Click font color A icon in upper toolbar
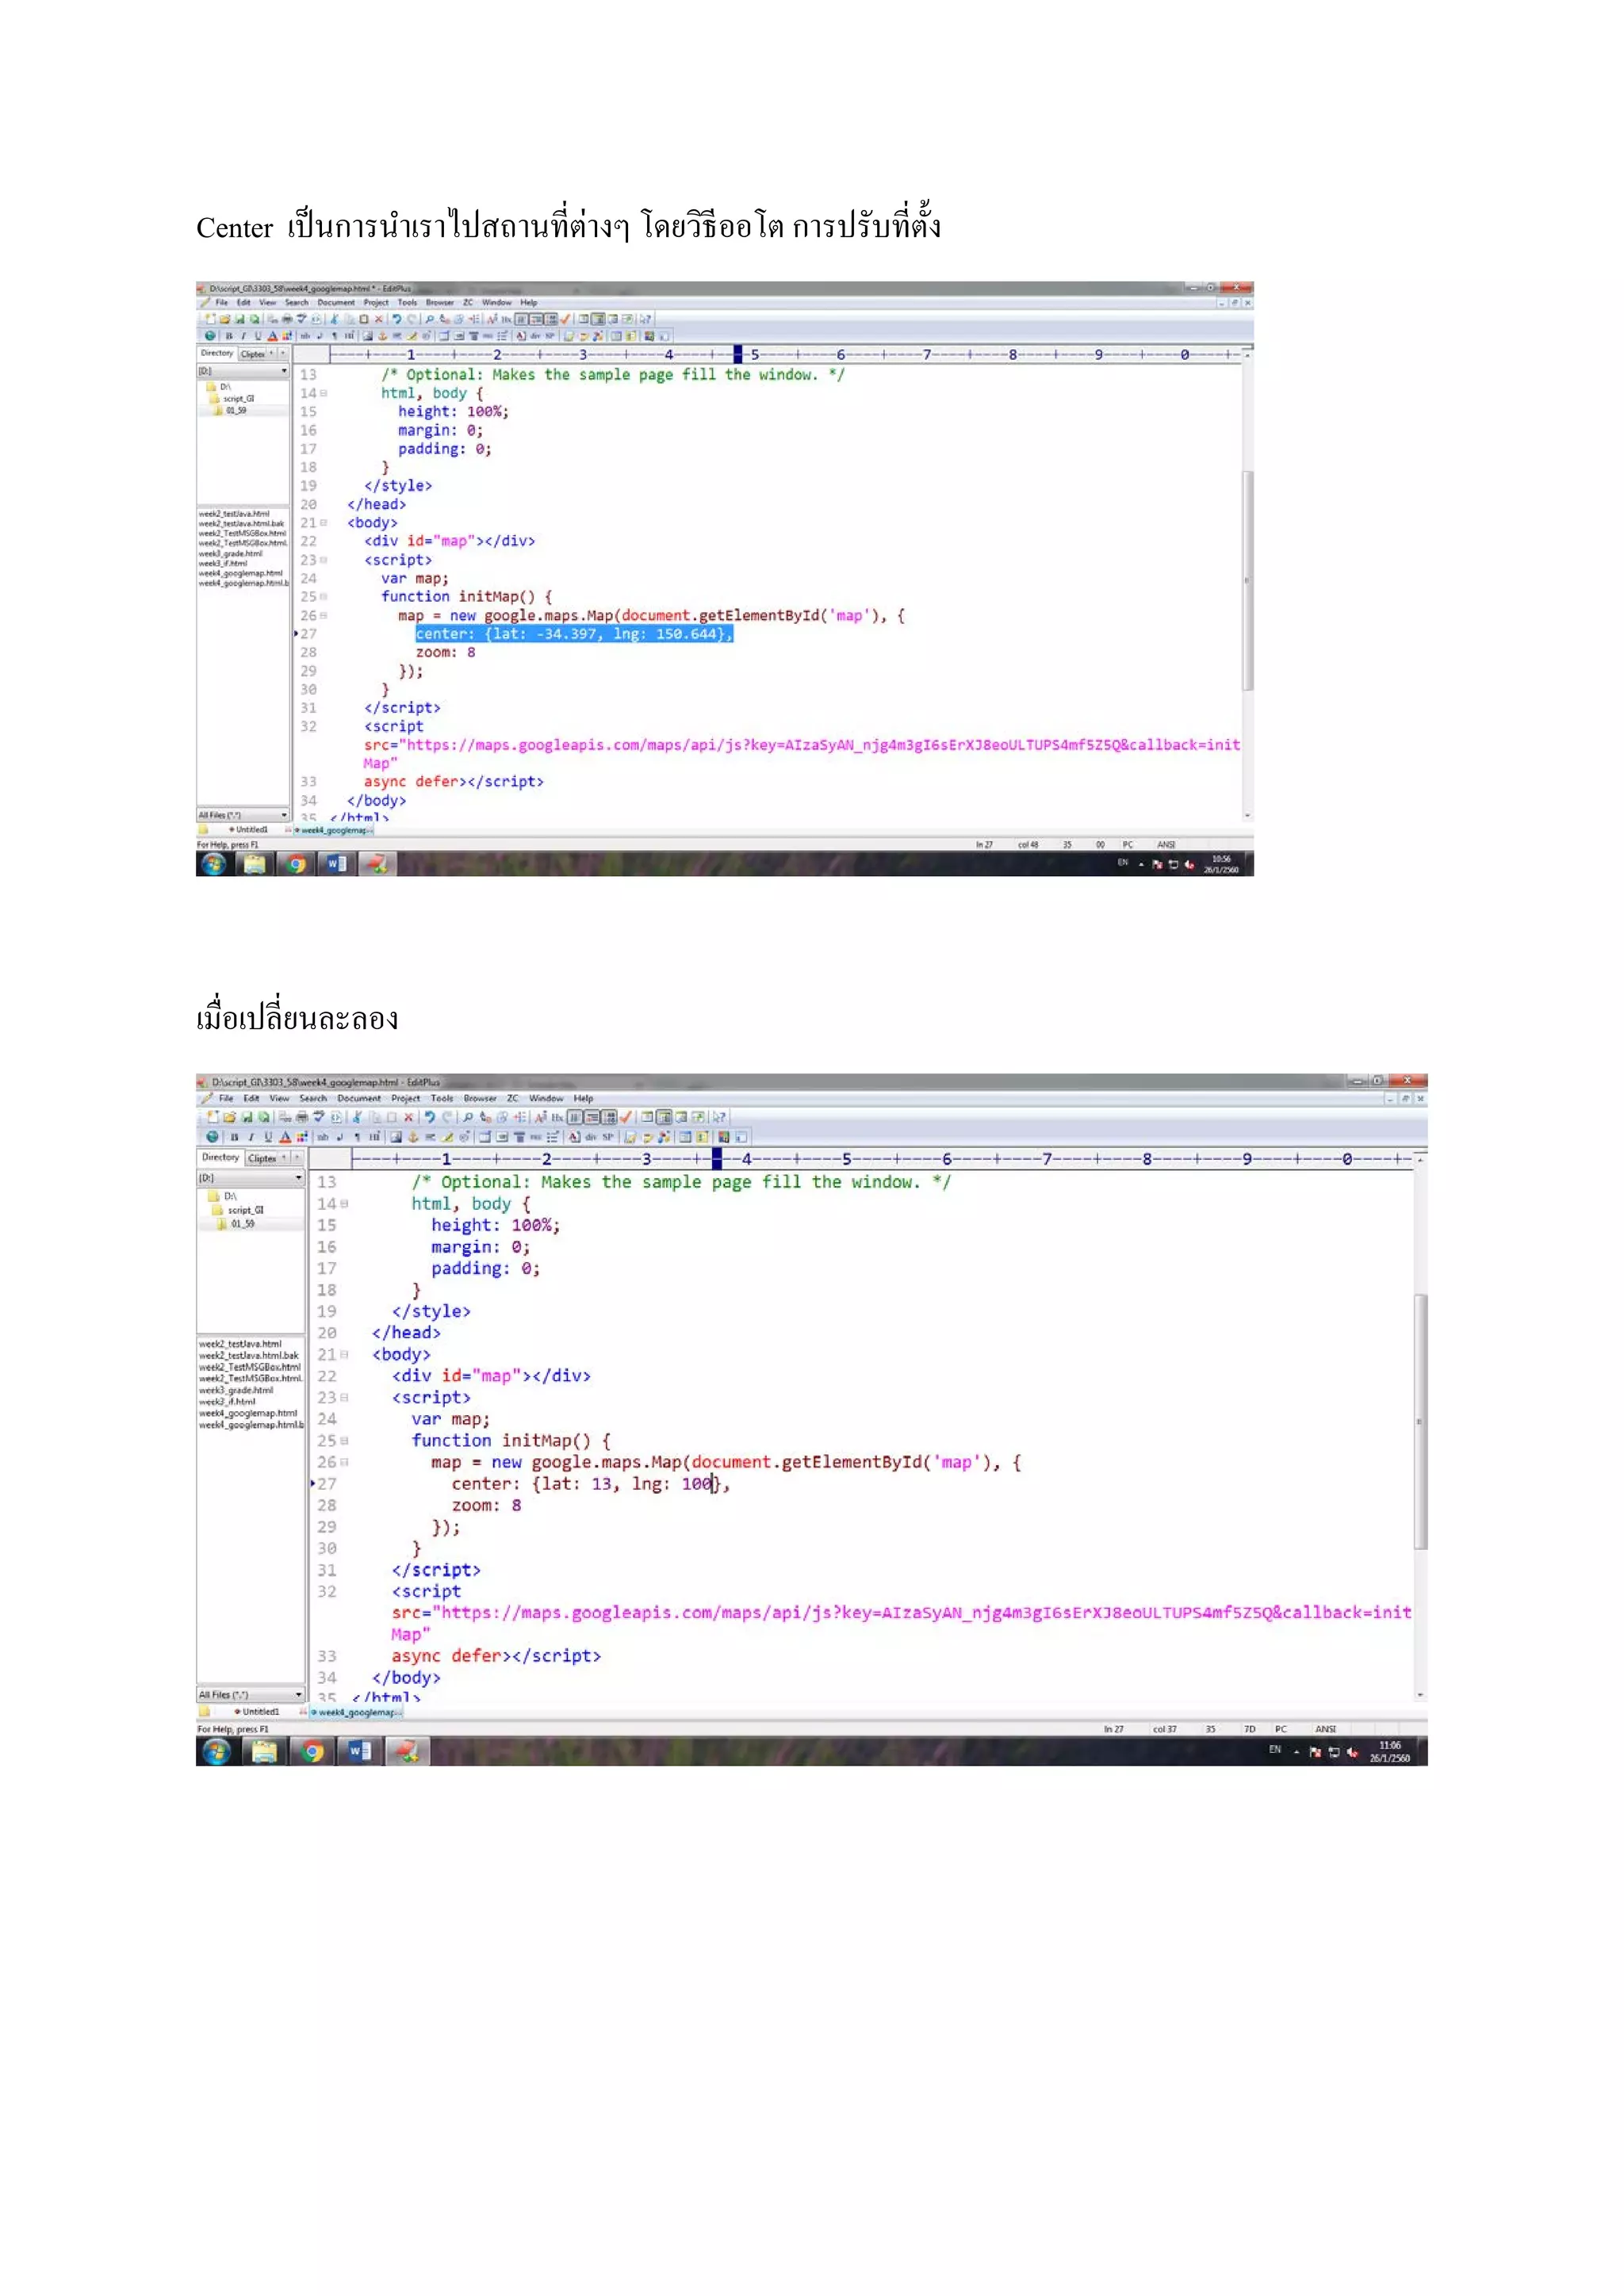1624x2296 pixels. (x=272, y=336)
